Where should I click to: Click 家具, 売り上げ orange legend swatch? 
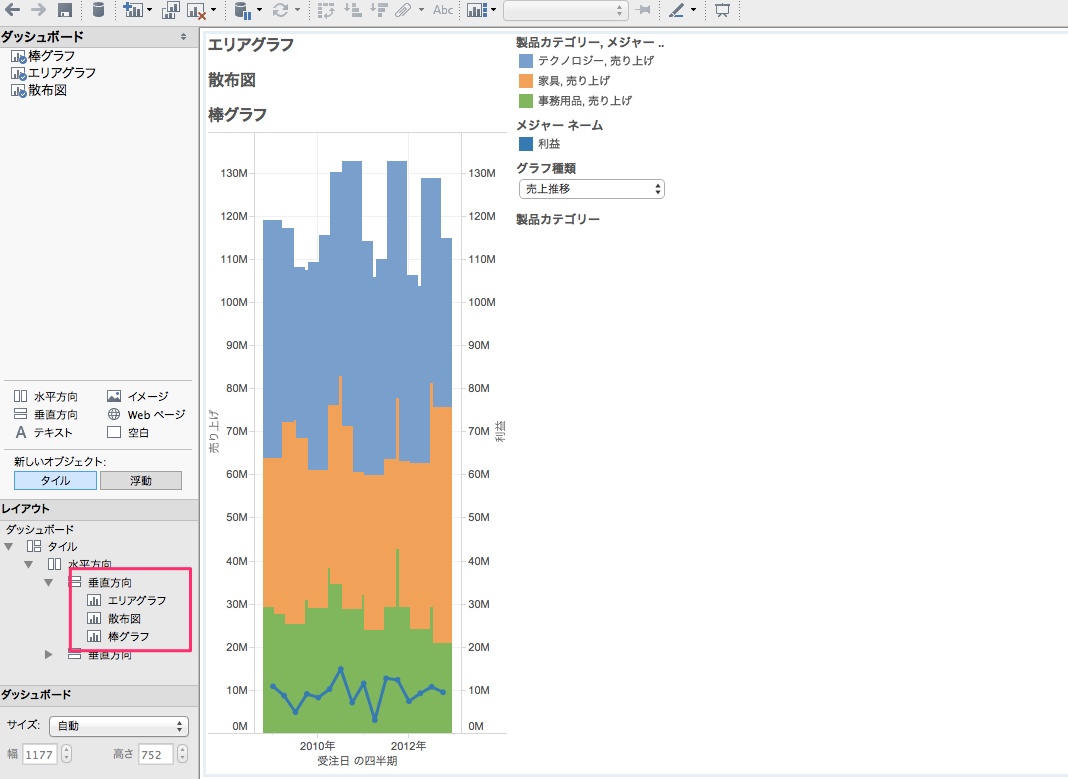[526, 81]
